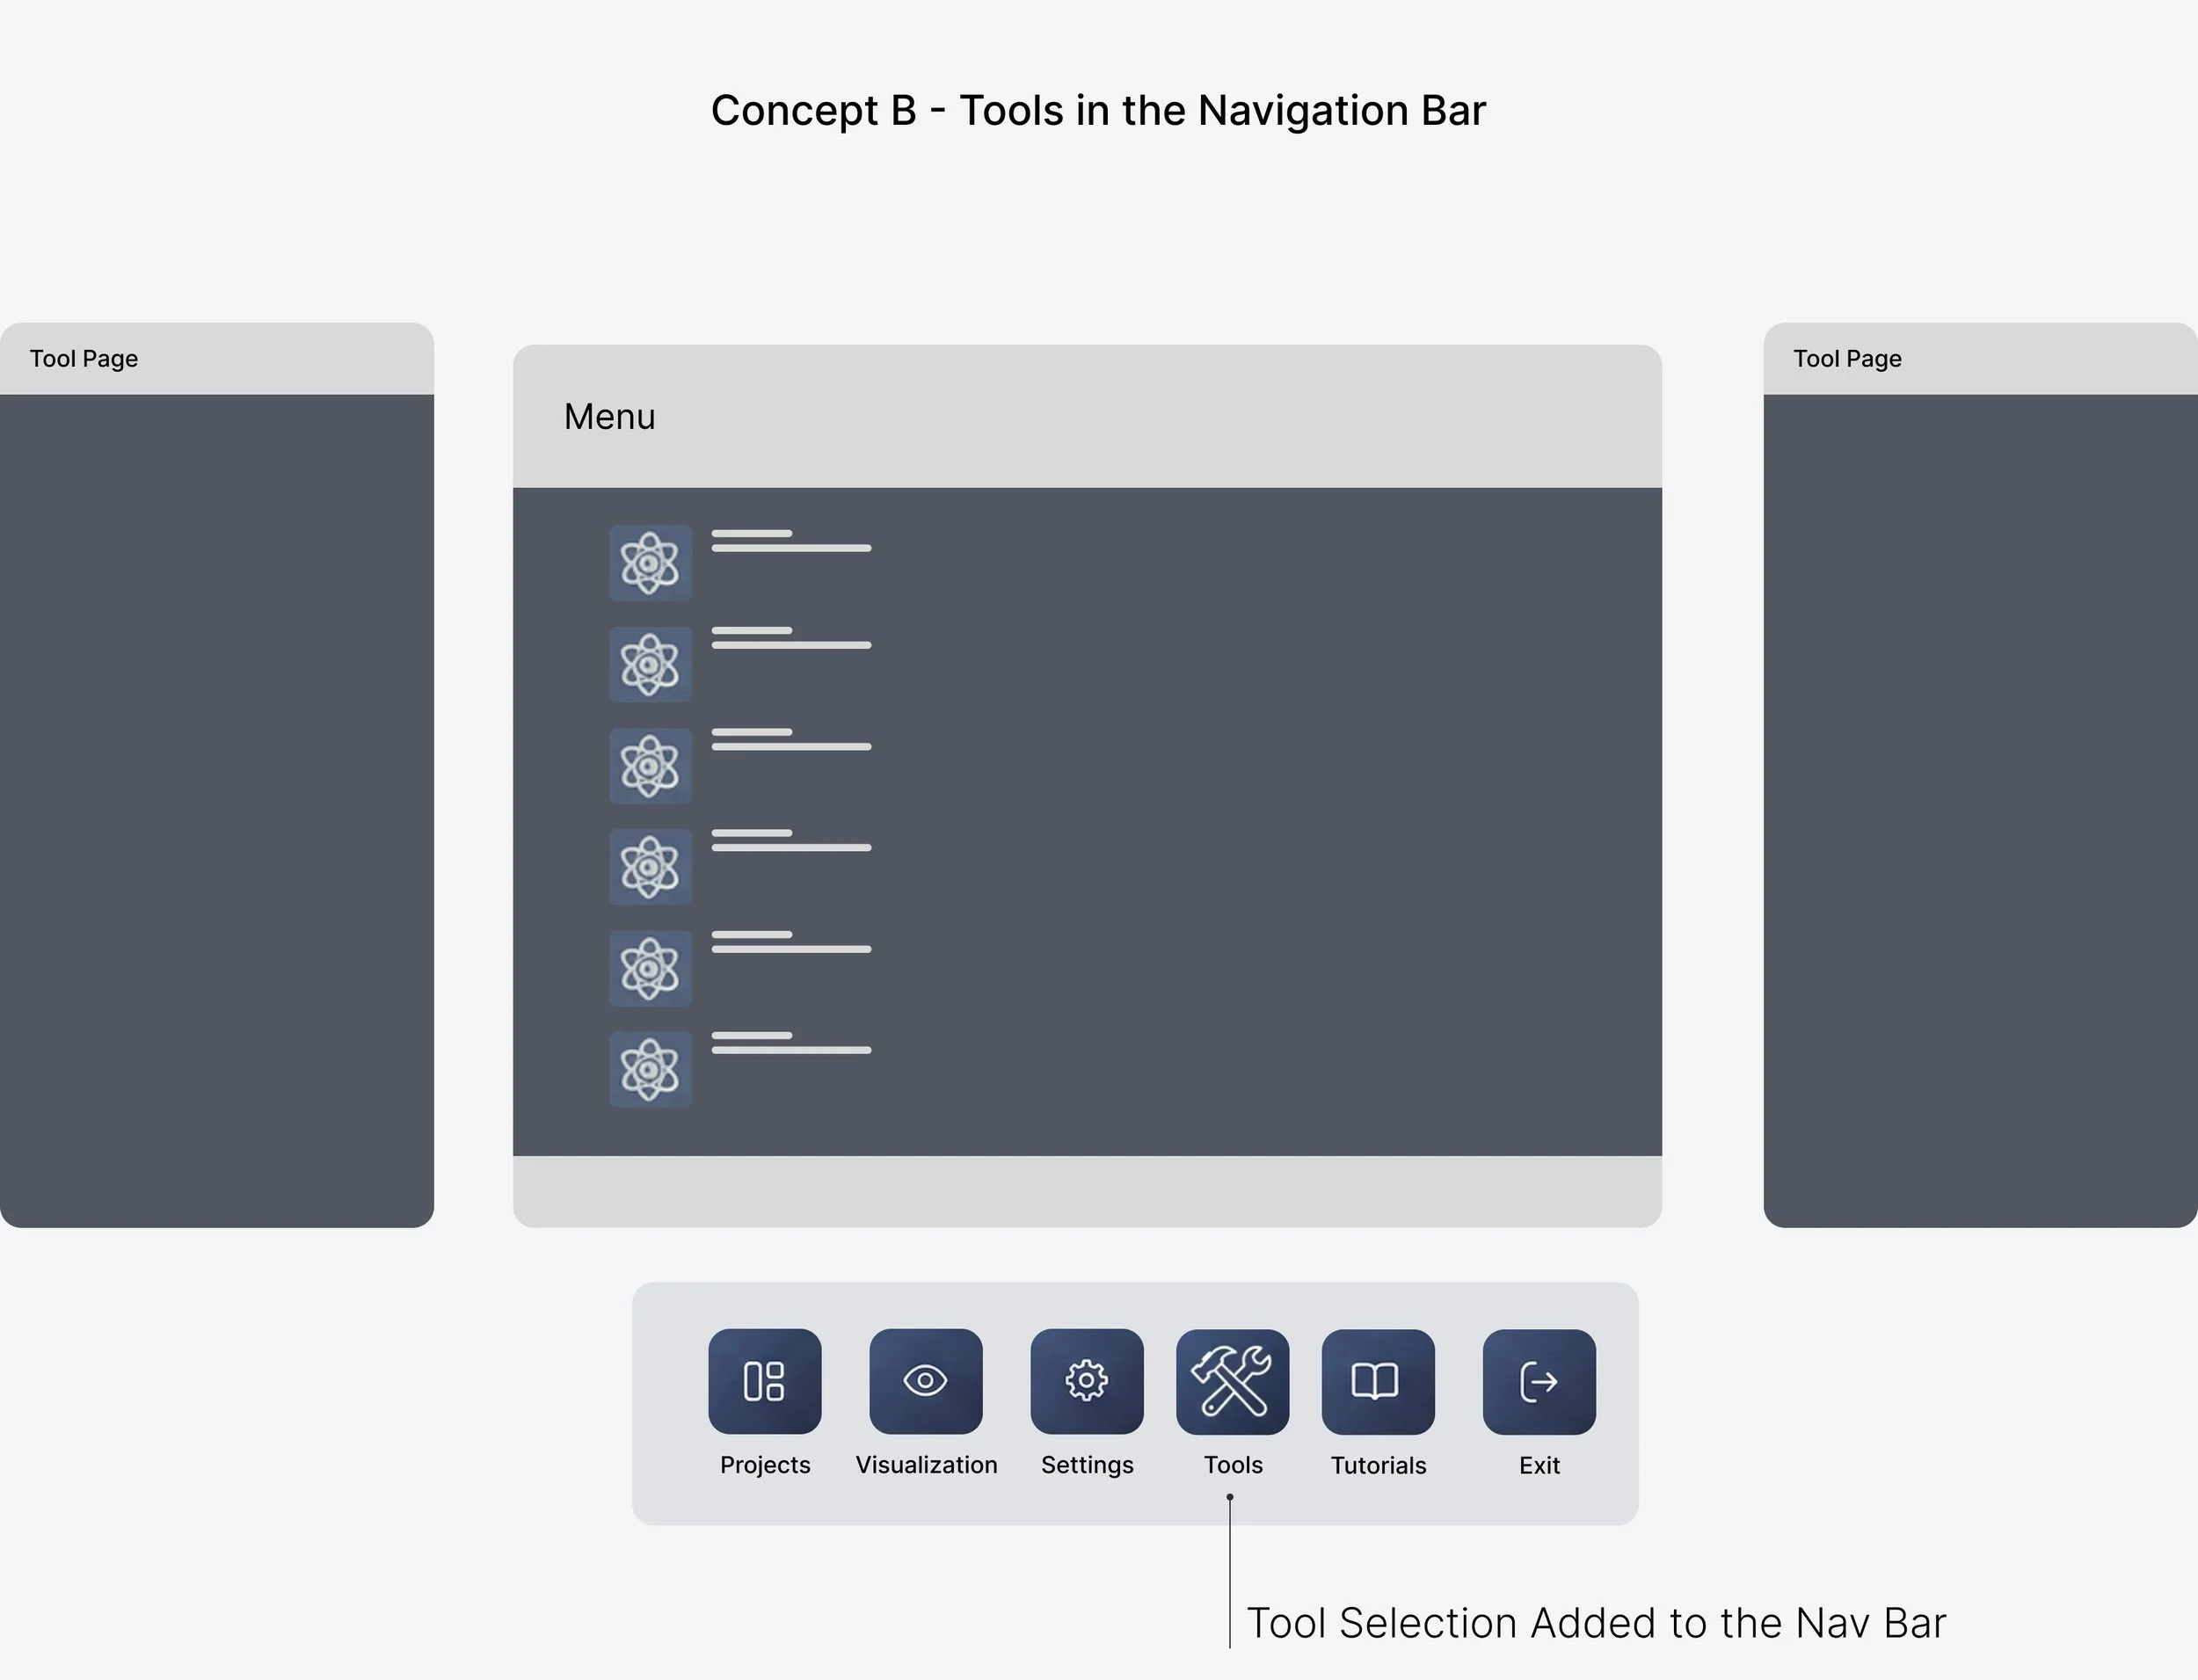The image size is (2198, 1680).
Task: Click the Menu panel title
Action: 609,417
